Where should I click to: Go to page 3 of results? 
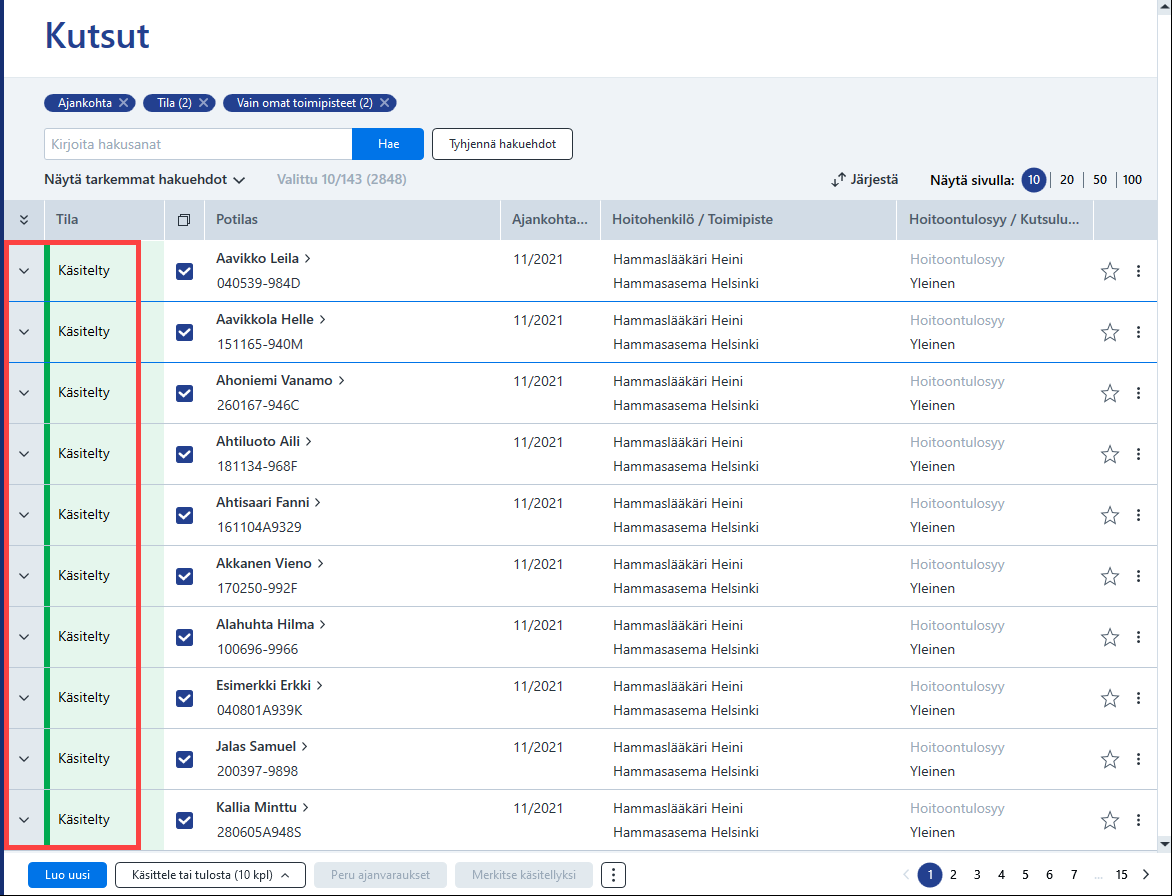[977, 875]
